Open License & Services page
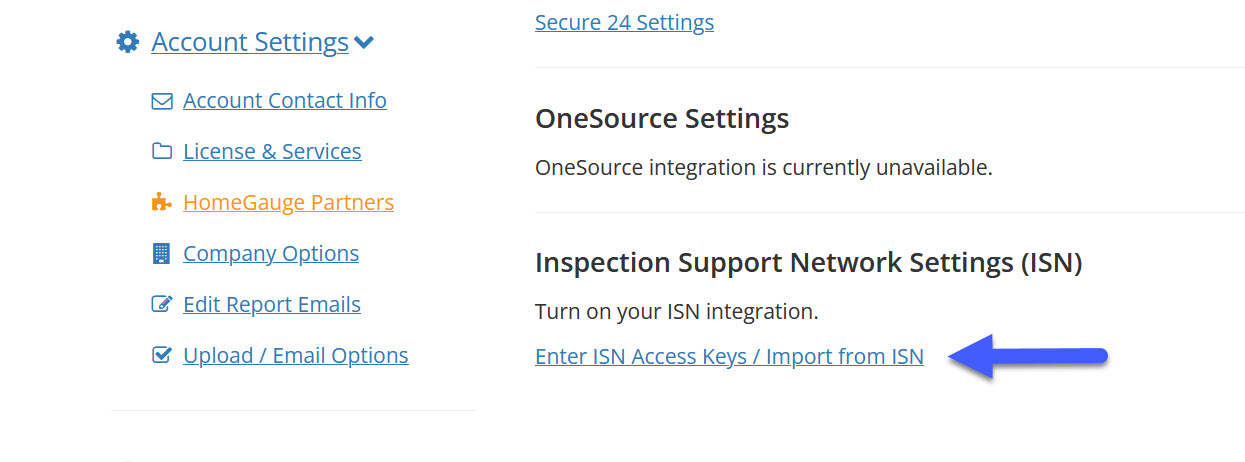The height and width of the screenshot is (462, 1245). coord(272,152)
